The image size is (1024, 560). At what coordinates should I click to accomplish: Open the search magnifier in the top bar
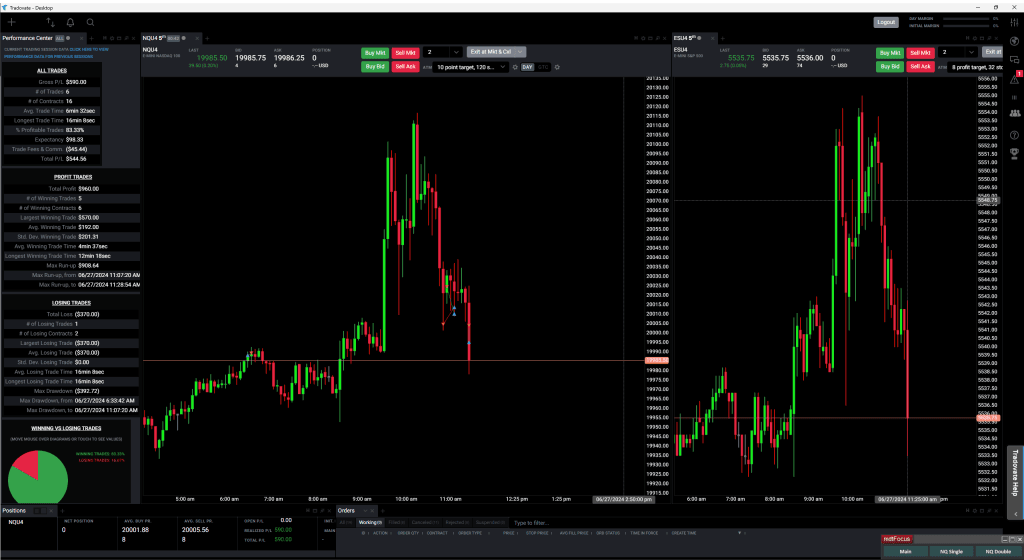coord(90,22)
